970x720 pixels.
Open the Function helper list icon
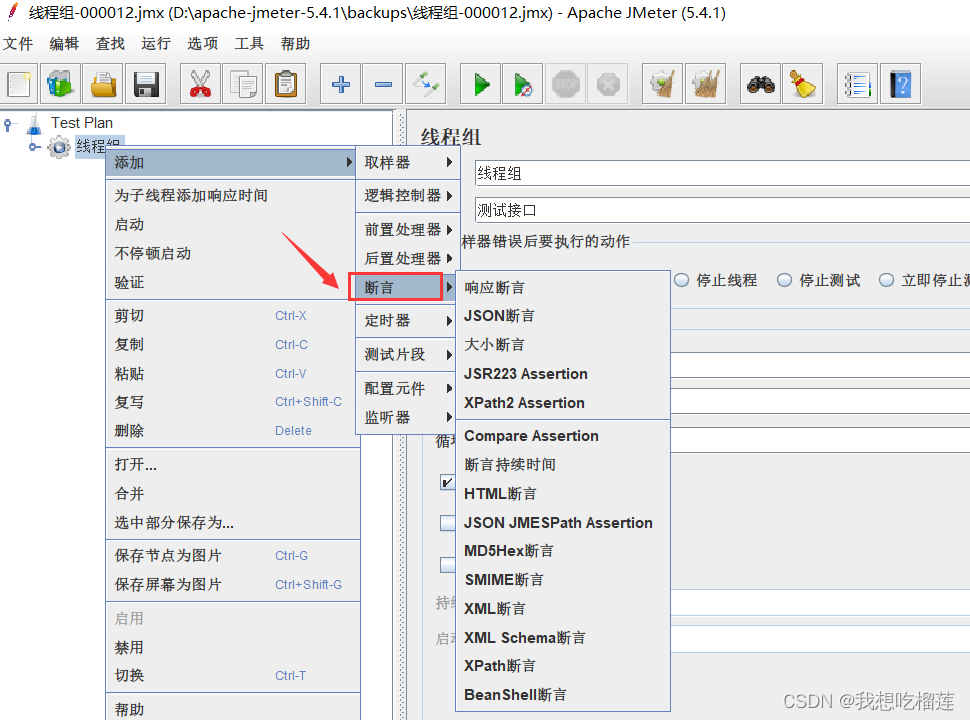pyautogui.click(x=857, y=84)
